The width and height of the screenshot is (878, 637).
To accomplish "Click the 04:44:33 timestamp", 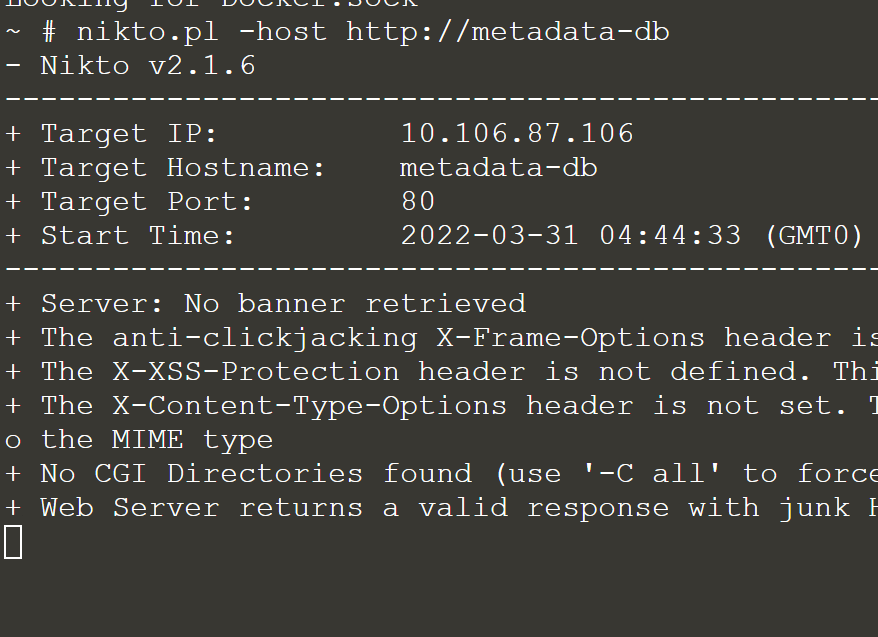I will click(x=670, y=236).
